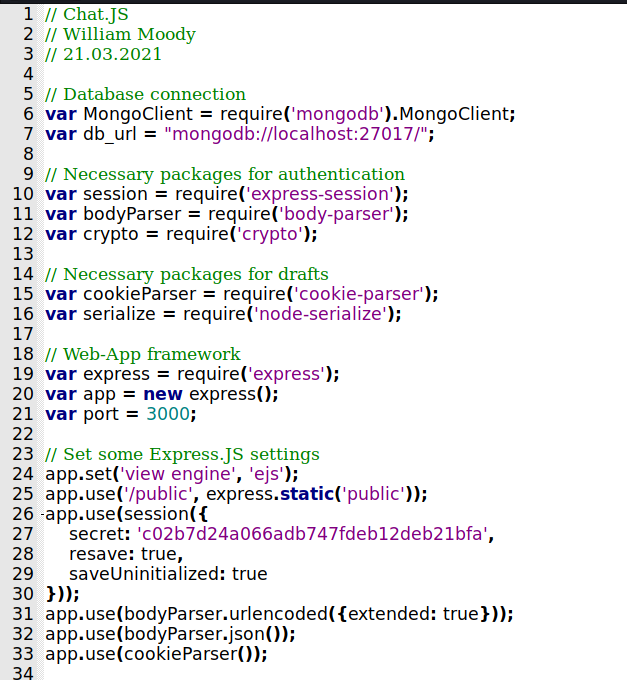Click the comment "// Necessary packages for authentication"
Screen dimensions: 627x680
pos(225,174)
